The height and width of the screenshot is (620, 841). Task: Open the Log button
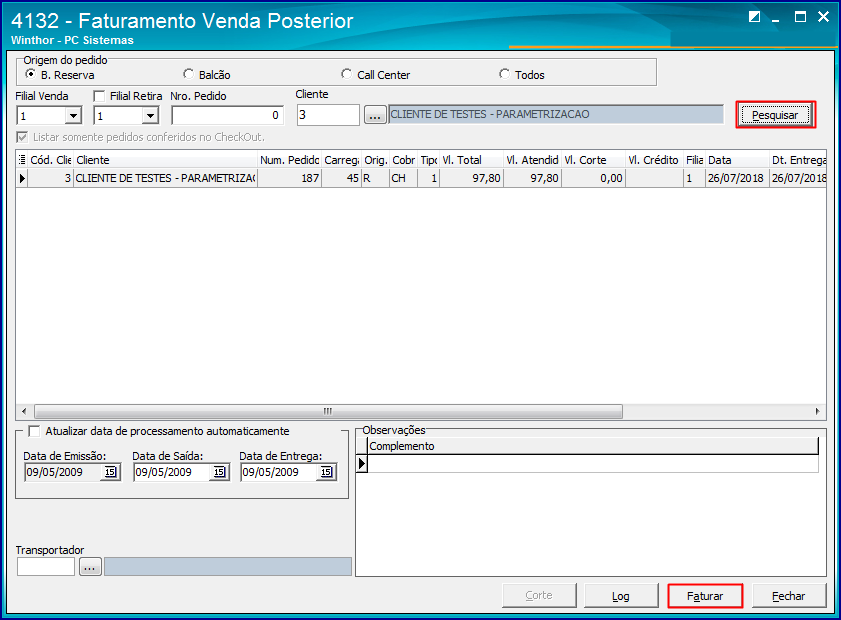coord(621,596)
